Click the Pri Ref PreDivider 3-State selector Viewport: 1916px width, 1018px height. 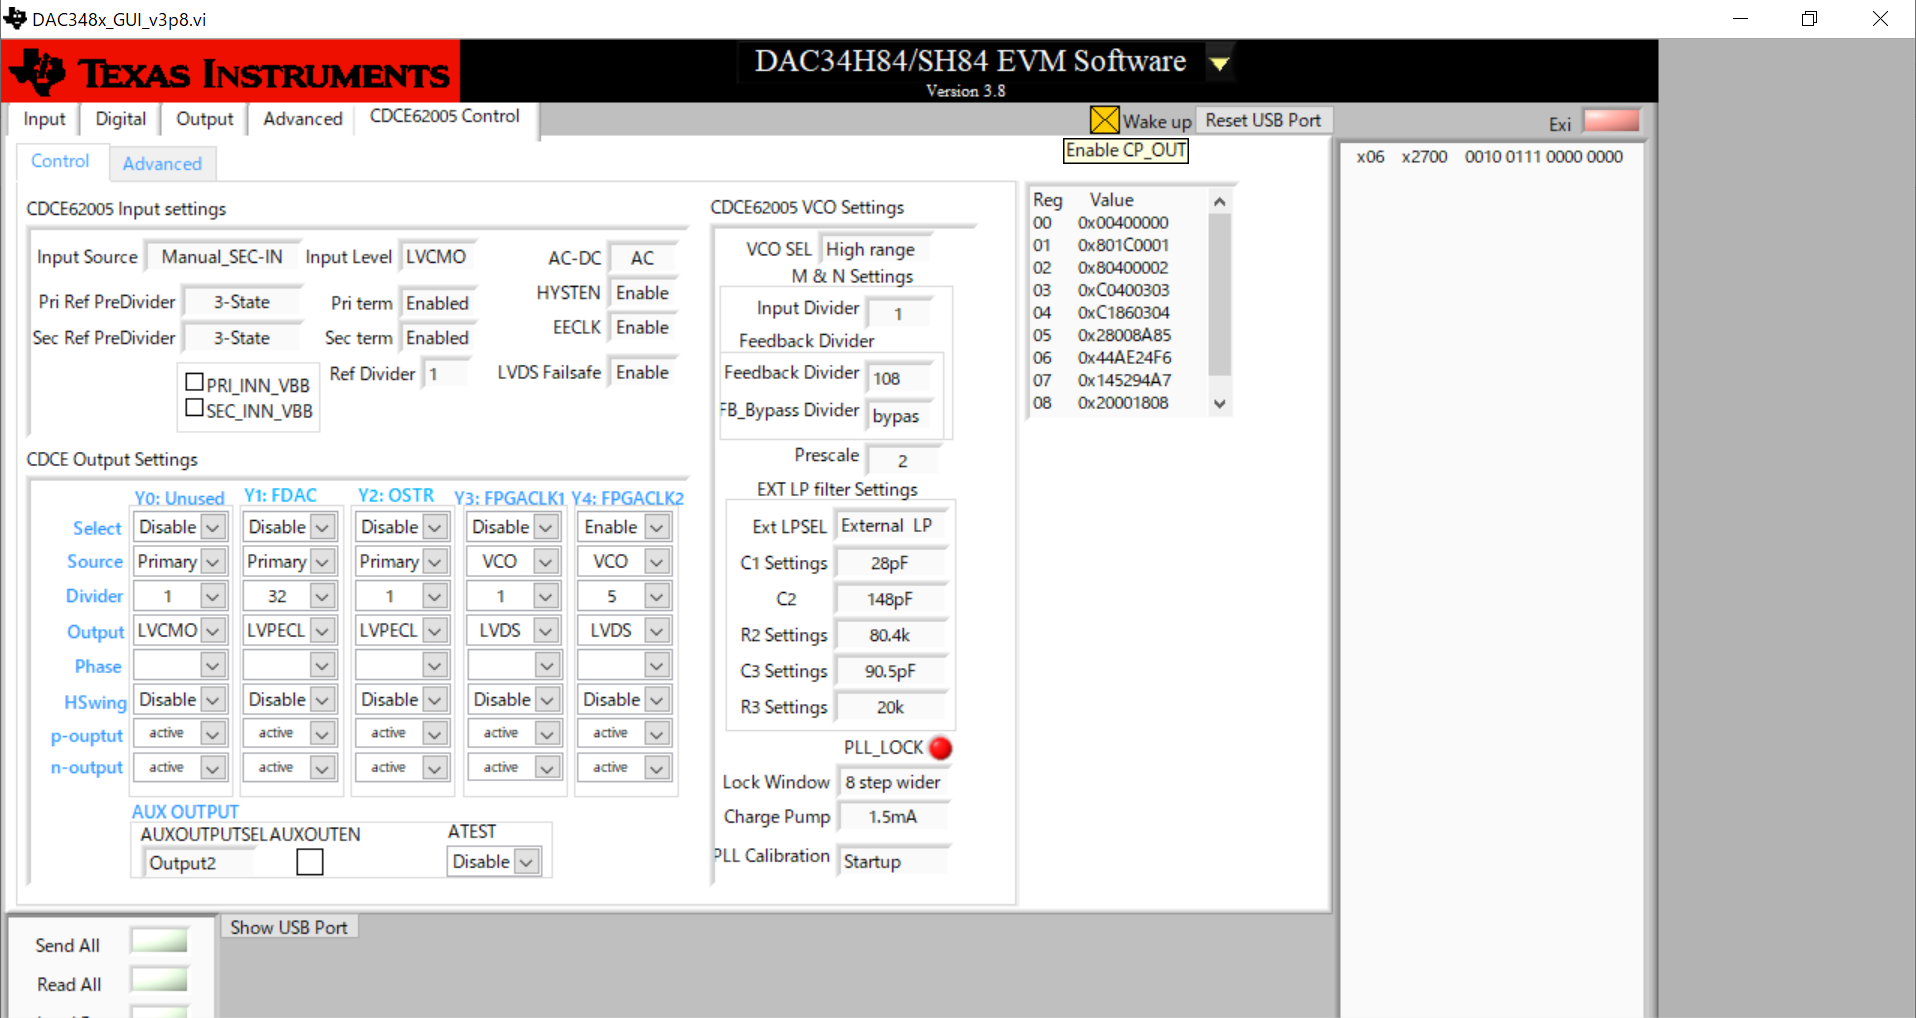click(242, 302)
